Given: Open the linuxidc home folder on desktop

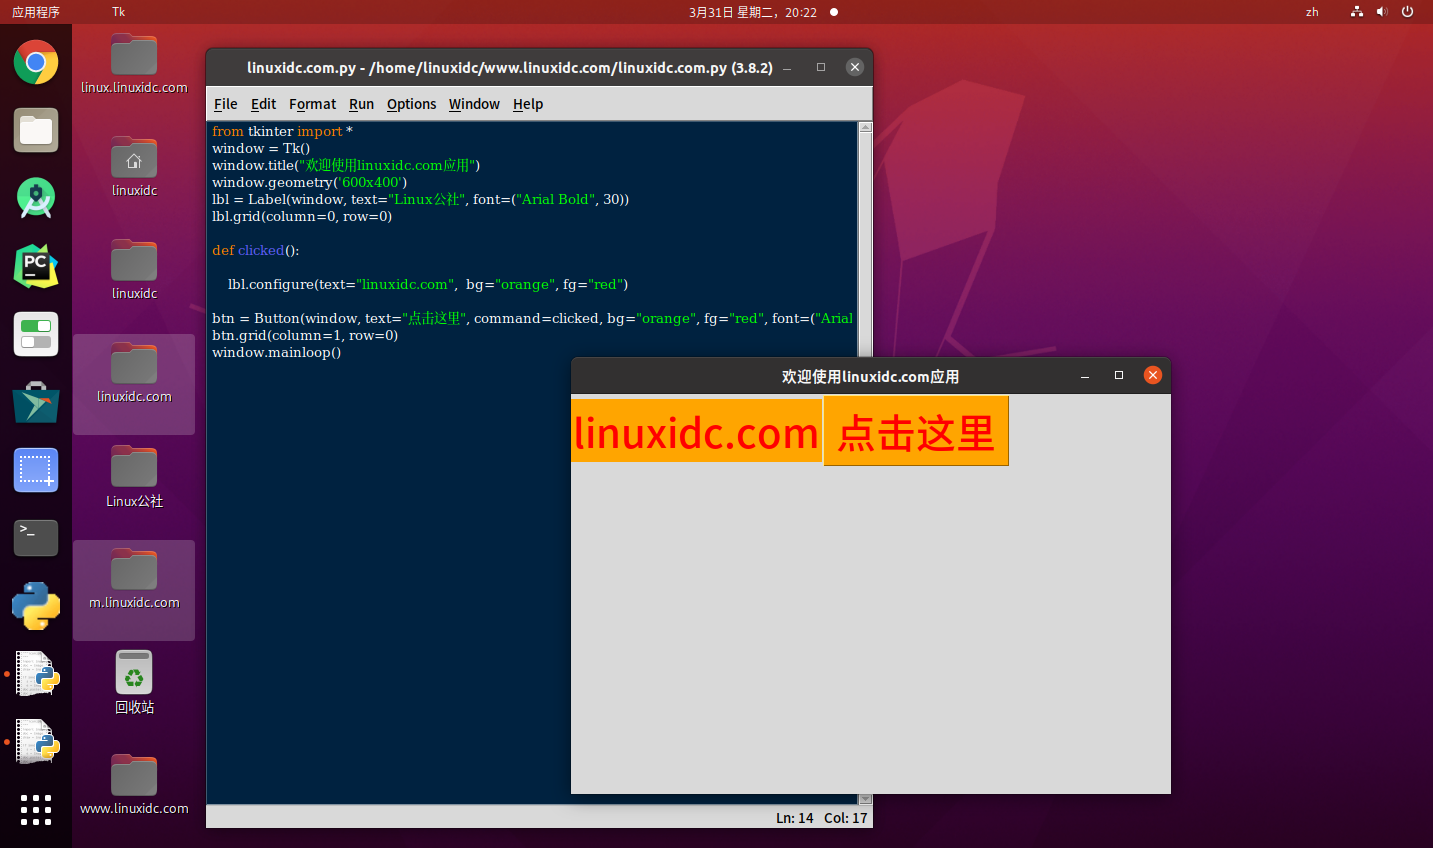Looking at the screenshot, I should [x=134, y=167].
